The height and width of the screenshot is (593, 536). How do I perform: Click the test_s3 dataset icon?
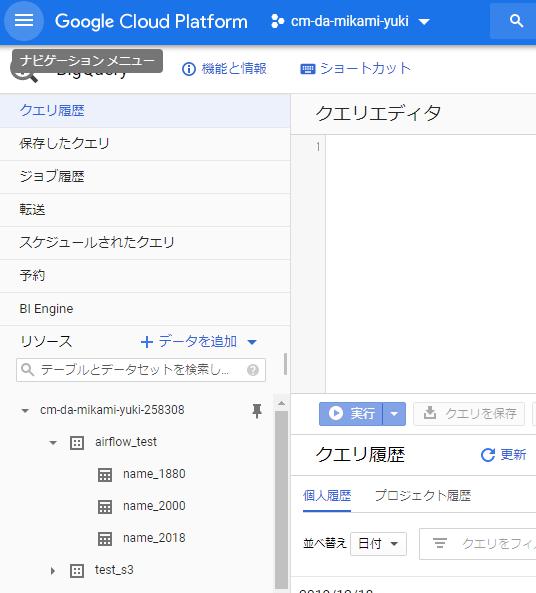tap(77, 571)
